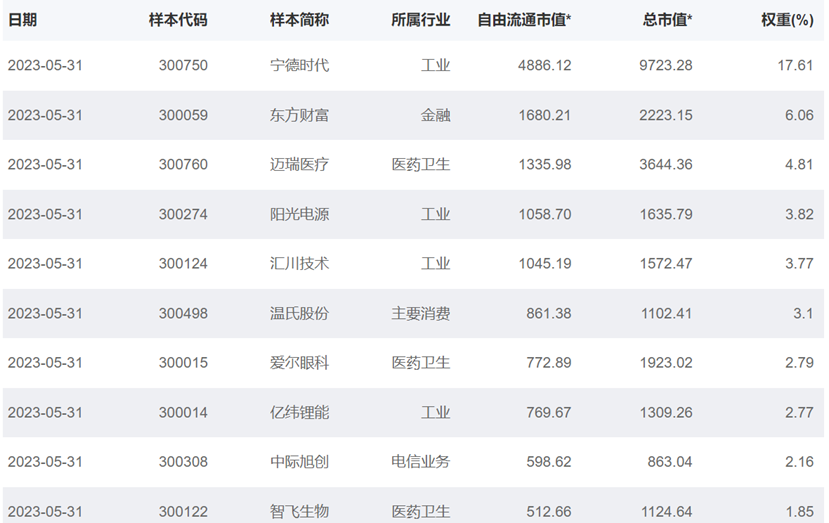Click the 样本代码 column header
829x523 pixels.
(x=178, y=20)
